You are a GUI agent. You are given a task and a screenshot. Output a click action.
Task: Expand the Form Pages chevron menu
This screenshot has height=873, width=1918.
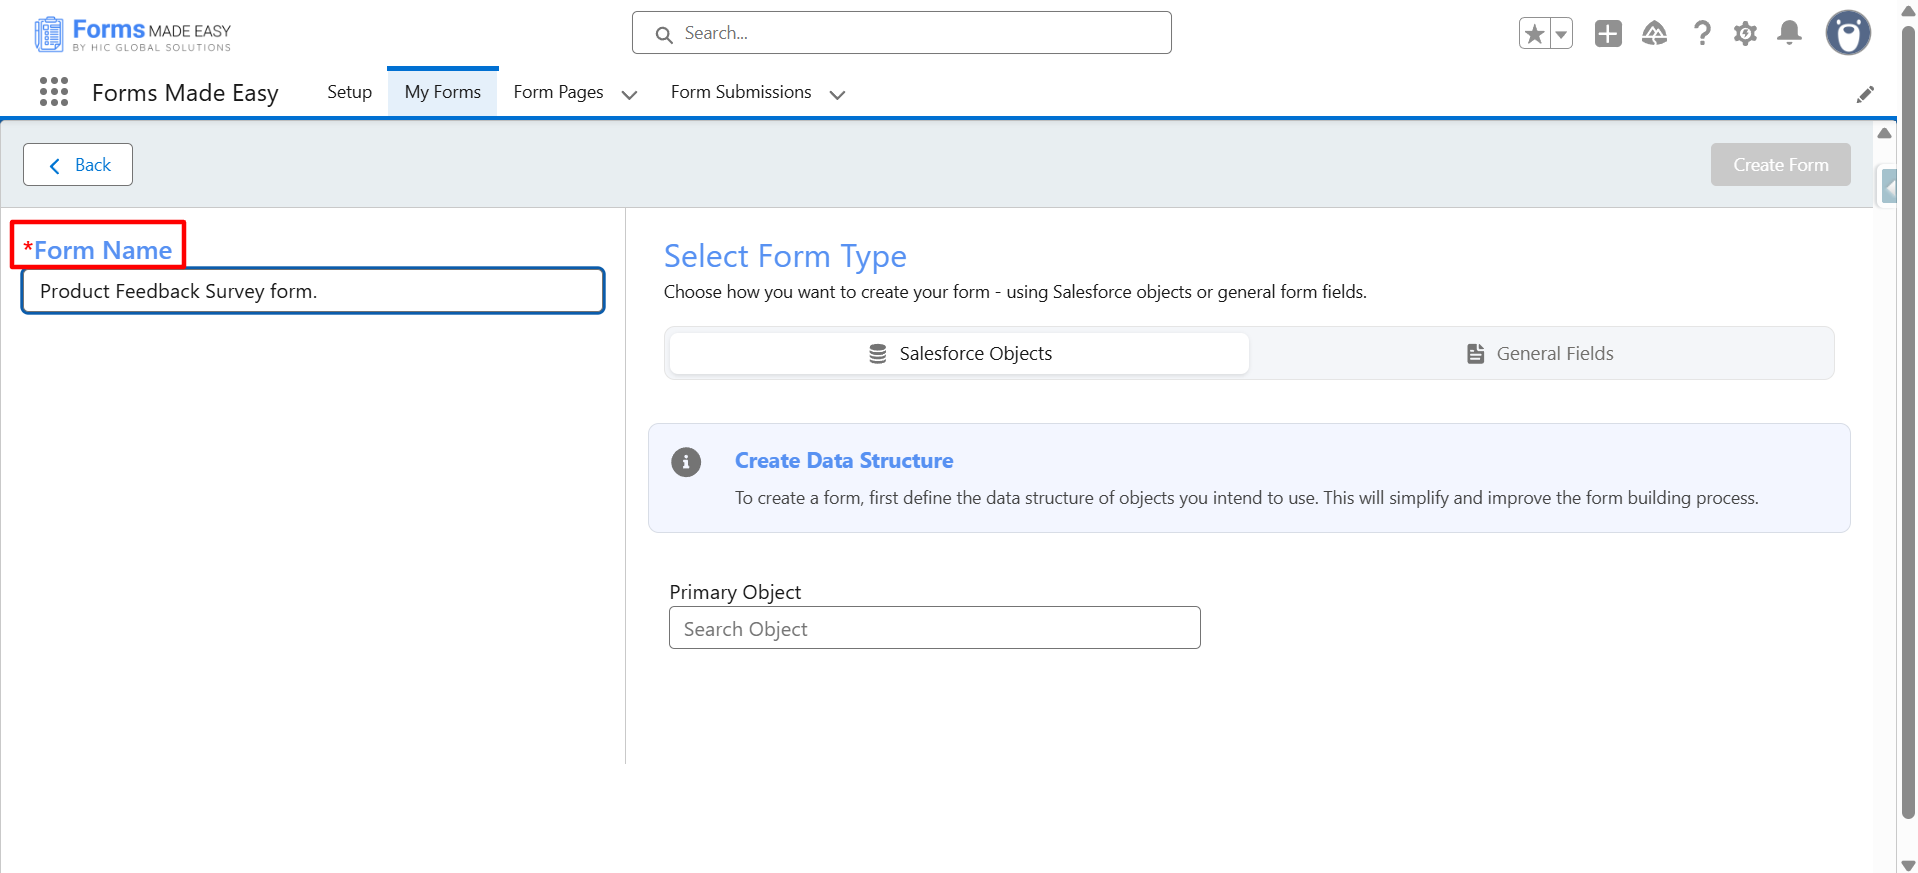tap(629, 94)
